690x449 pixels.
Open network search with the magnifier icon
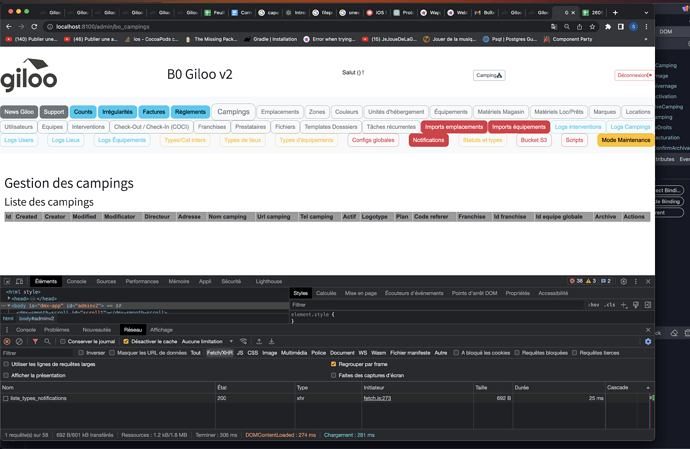[47, 341]
